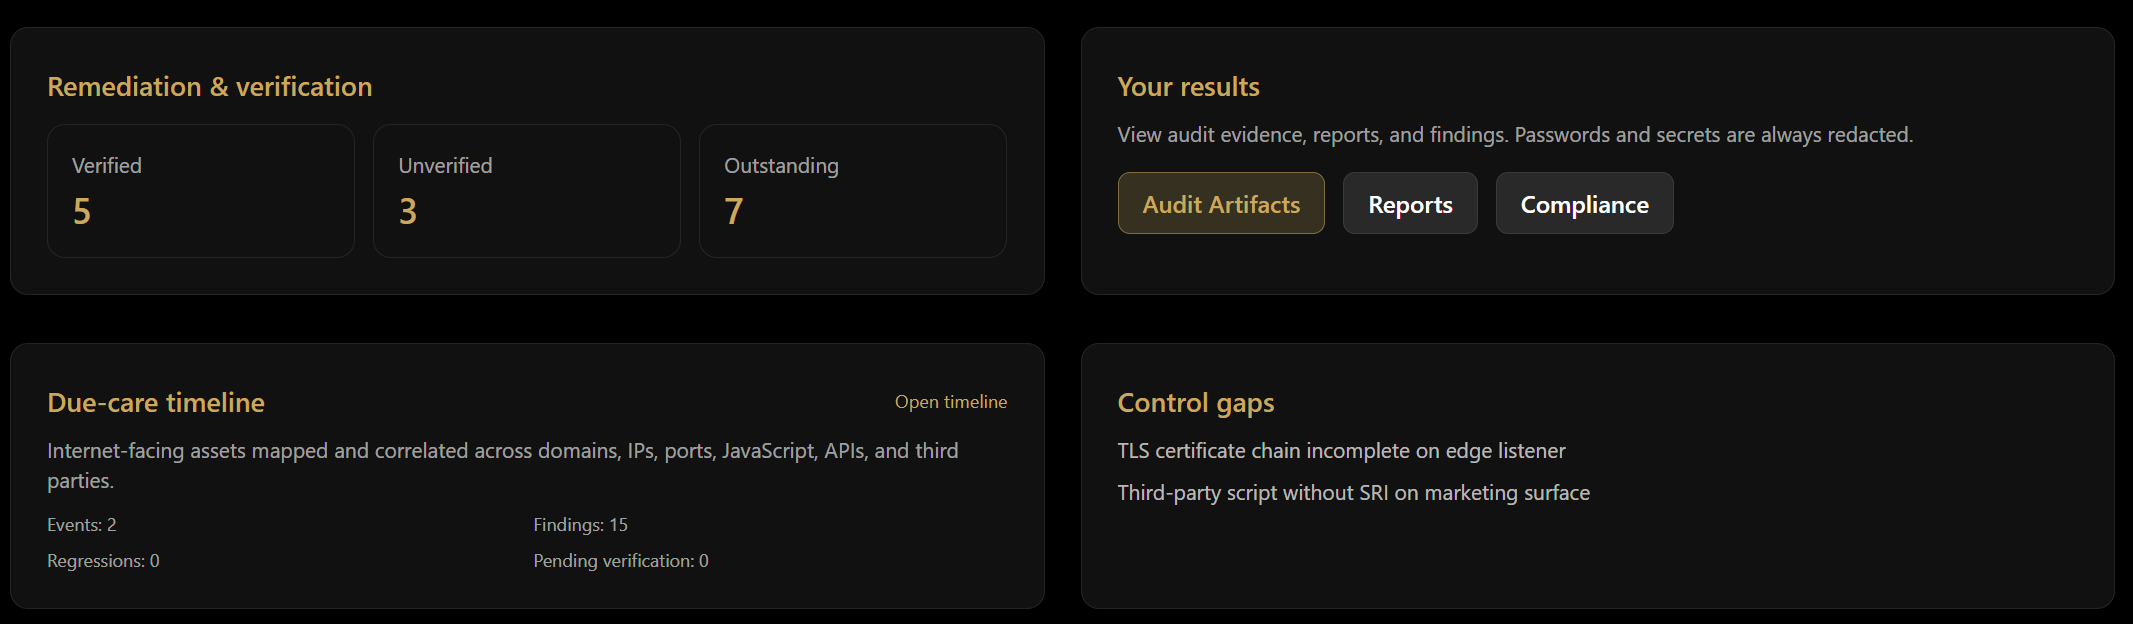Click the Your results heading
The width and height of the screenshot is (2133, 624).
(x=1188, y=87)
